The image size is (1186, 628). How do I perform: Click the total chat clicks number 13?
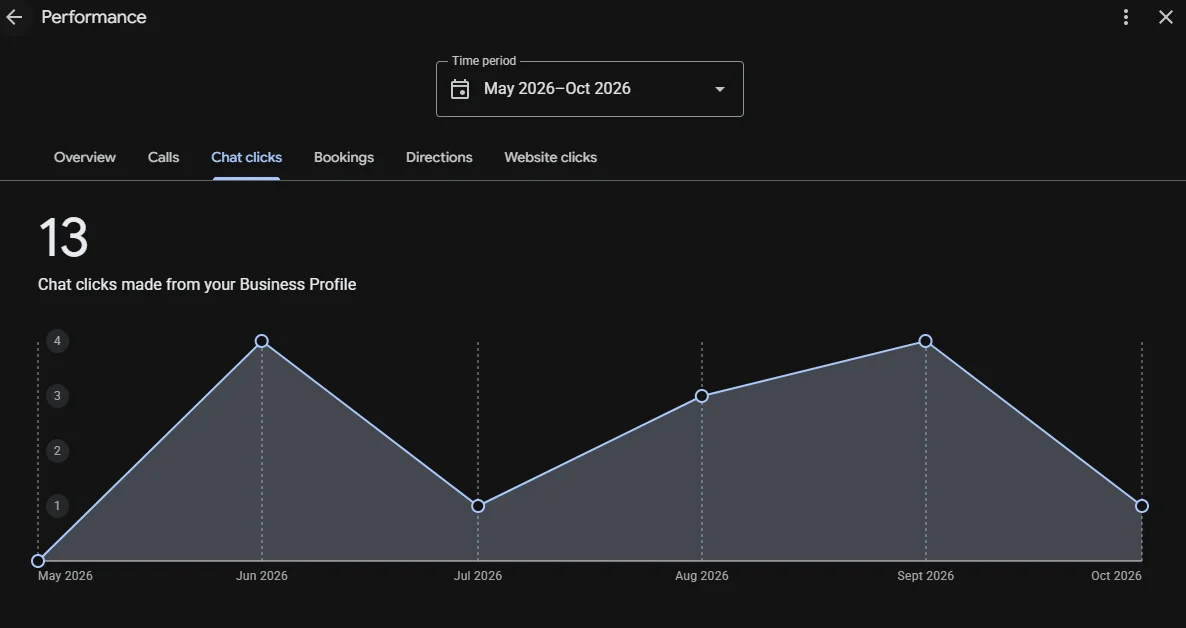[64, 238]
